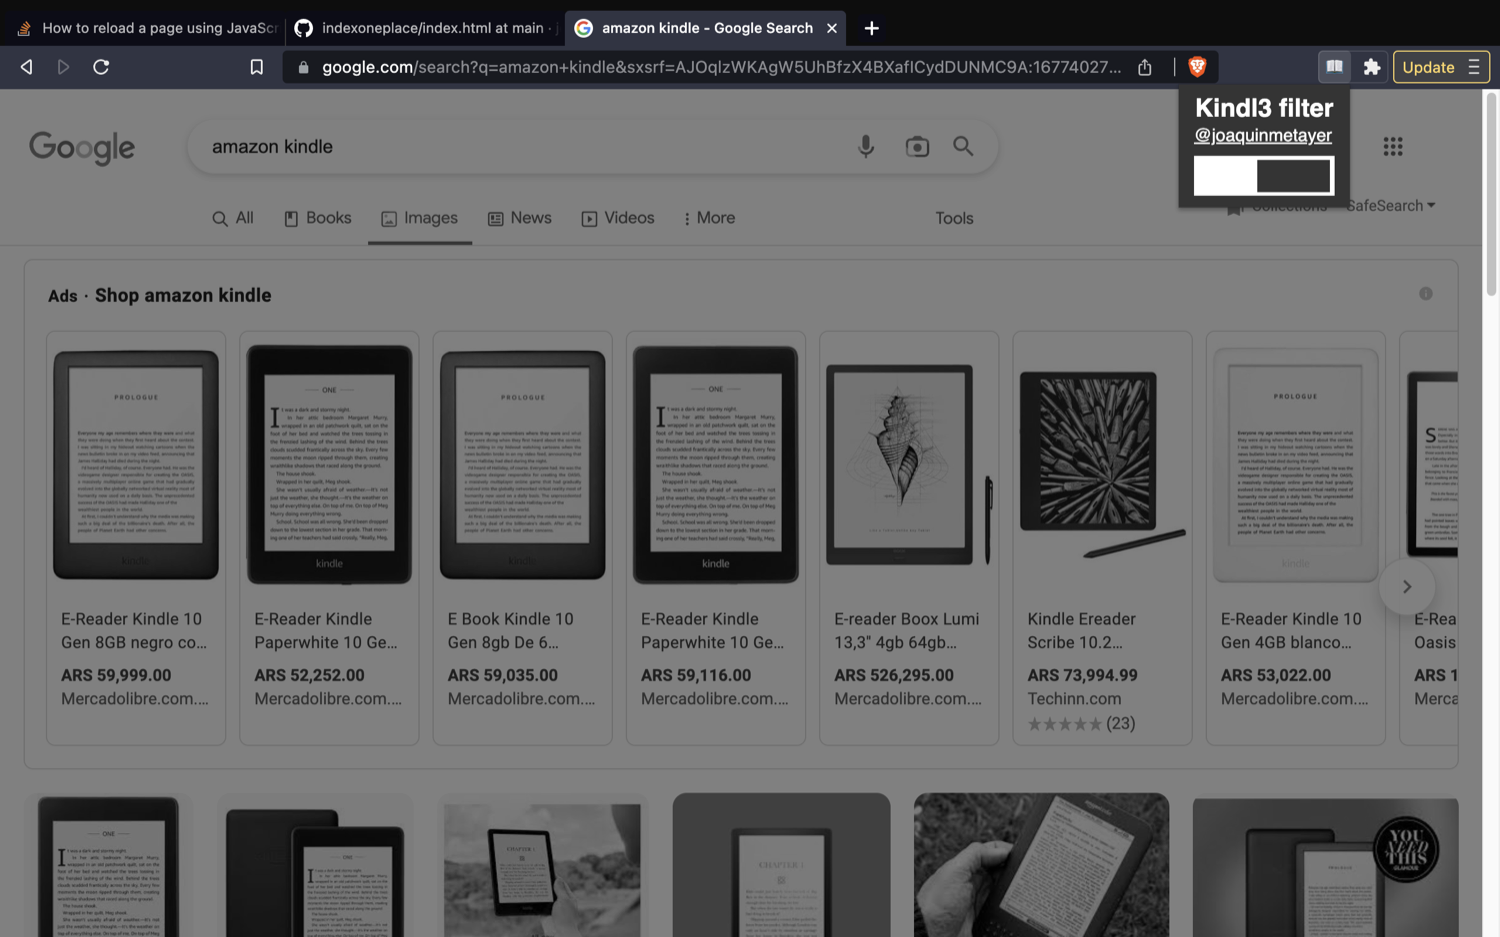
Task: Click the ads info icon
Action: pyautogui.click(x=1426, y=294)
